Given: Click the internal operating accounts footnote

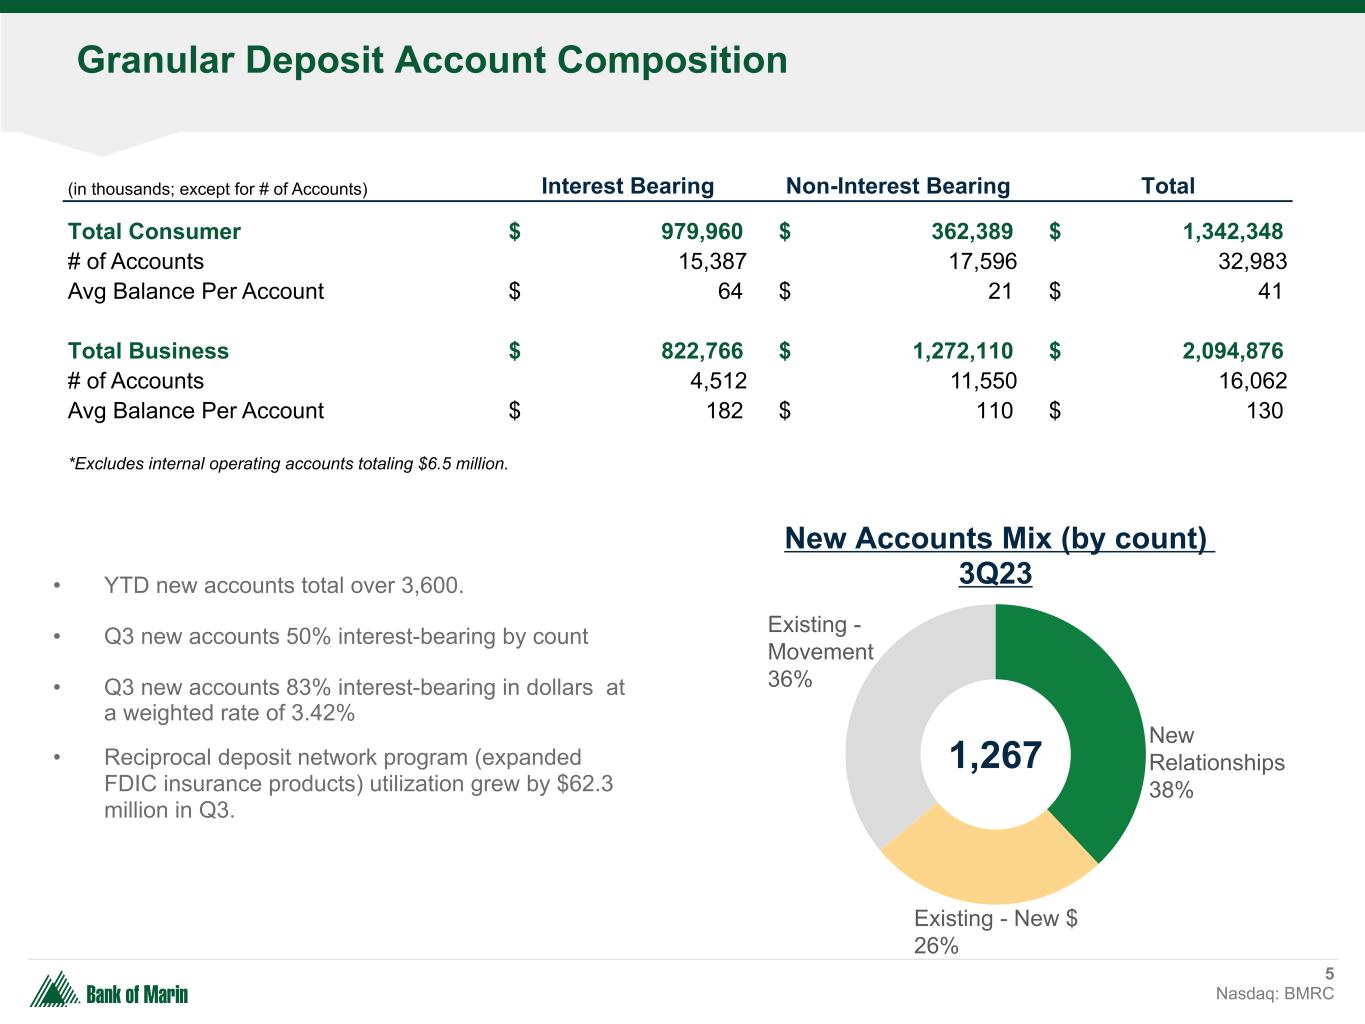Looking at the screenshot, I should [288, 464].
